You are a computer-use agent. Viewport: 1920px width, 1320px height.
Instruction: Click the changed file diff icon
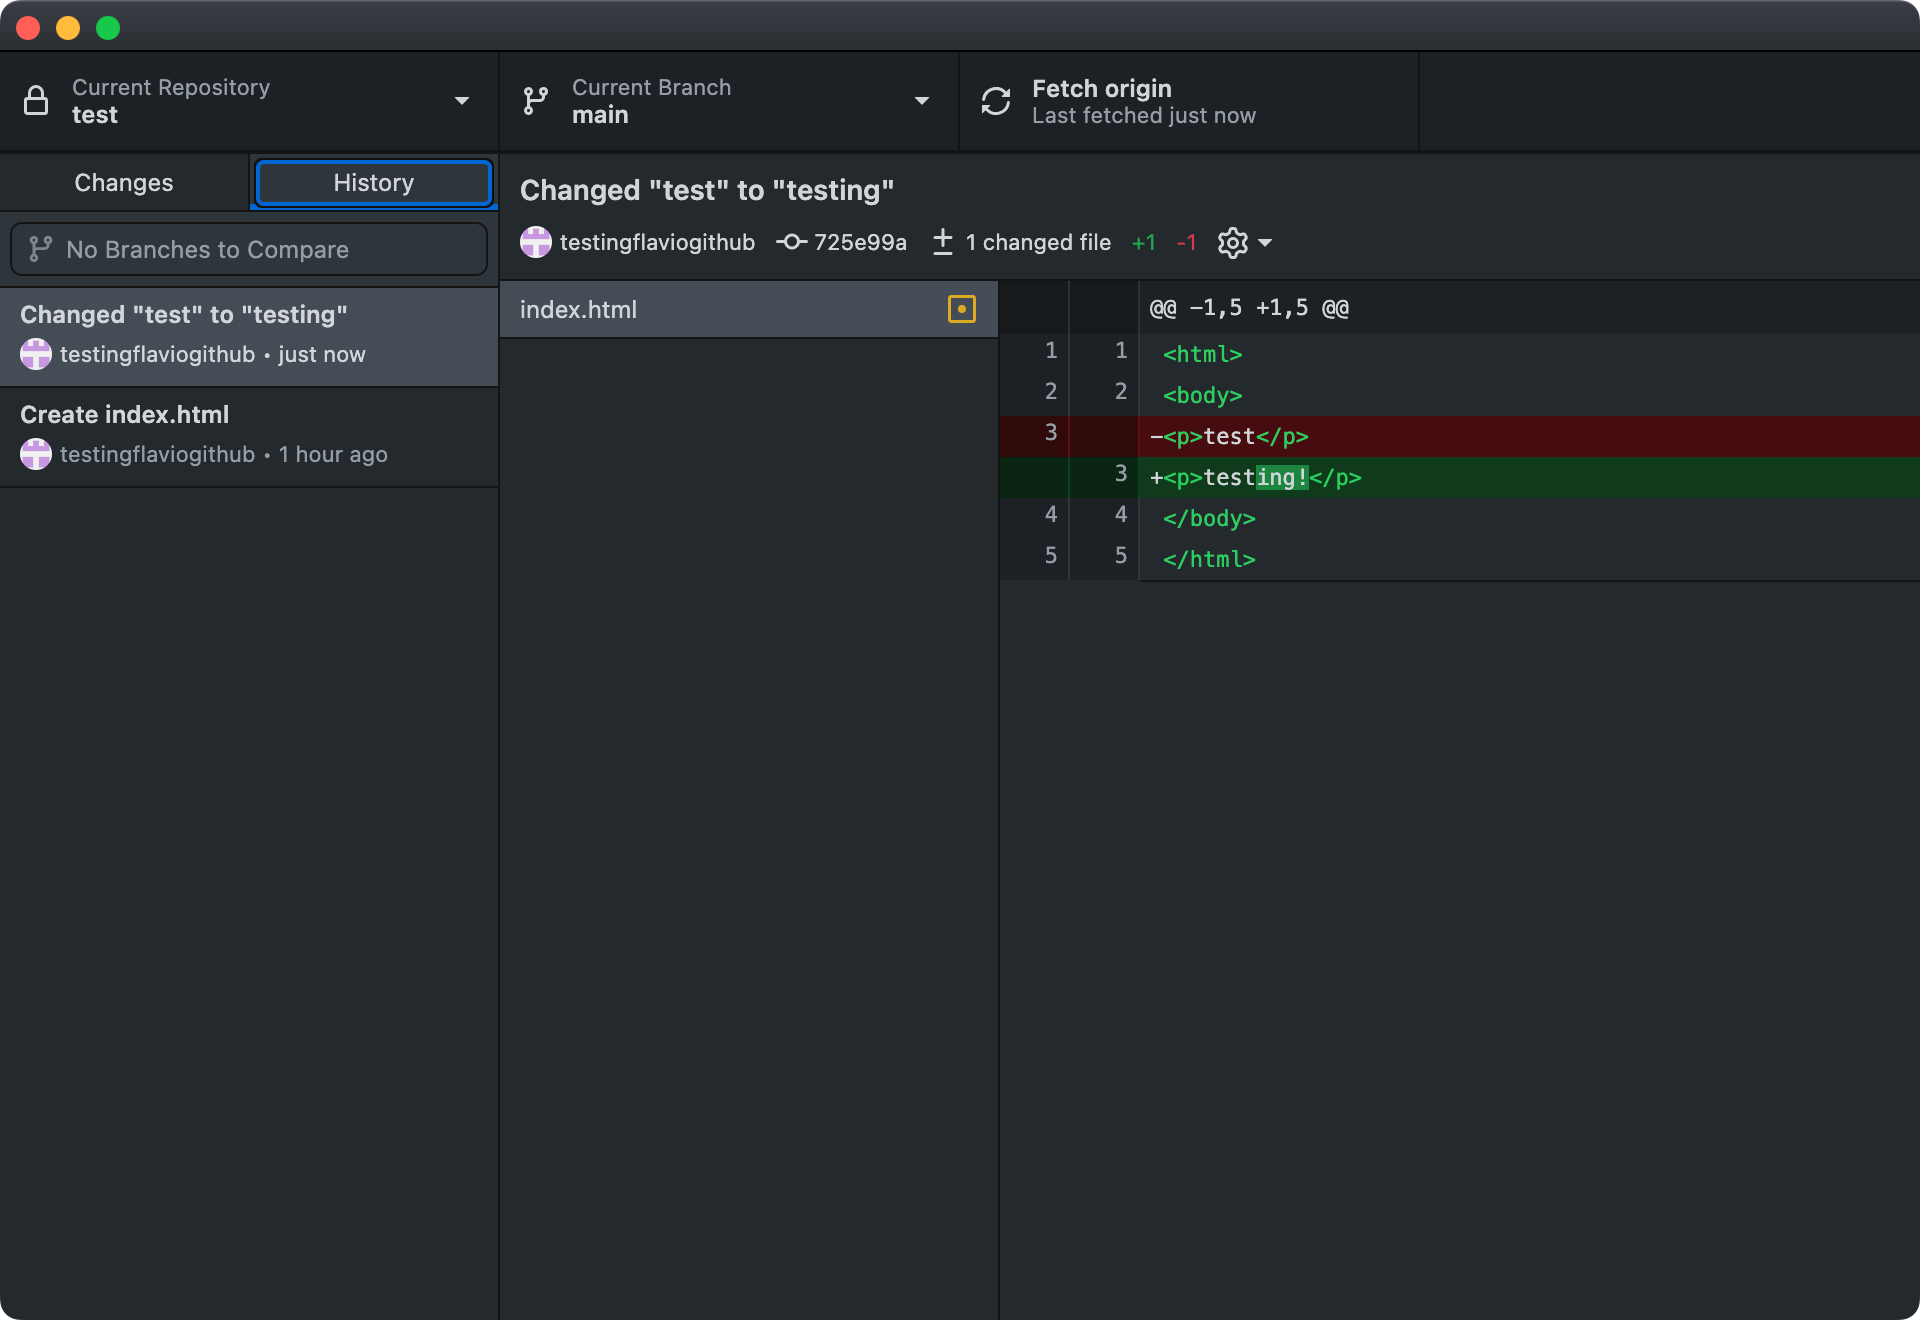point(942,242)
